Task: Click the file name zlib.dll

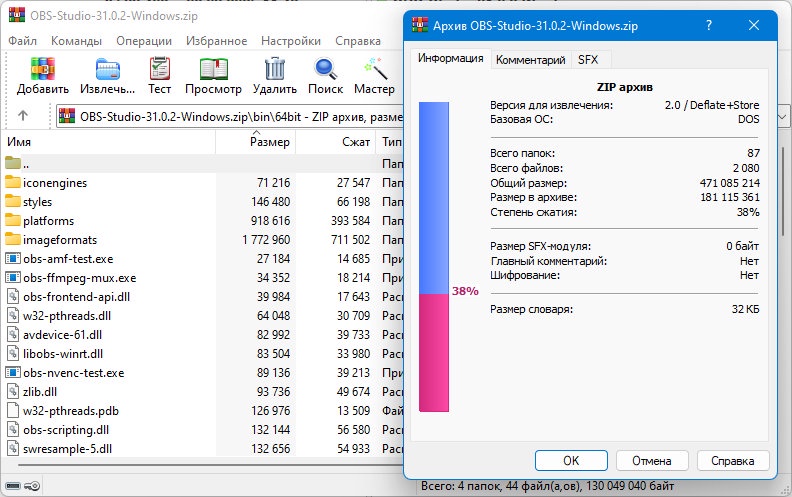Action: [40, 391]
